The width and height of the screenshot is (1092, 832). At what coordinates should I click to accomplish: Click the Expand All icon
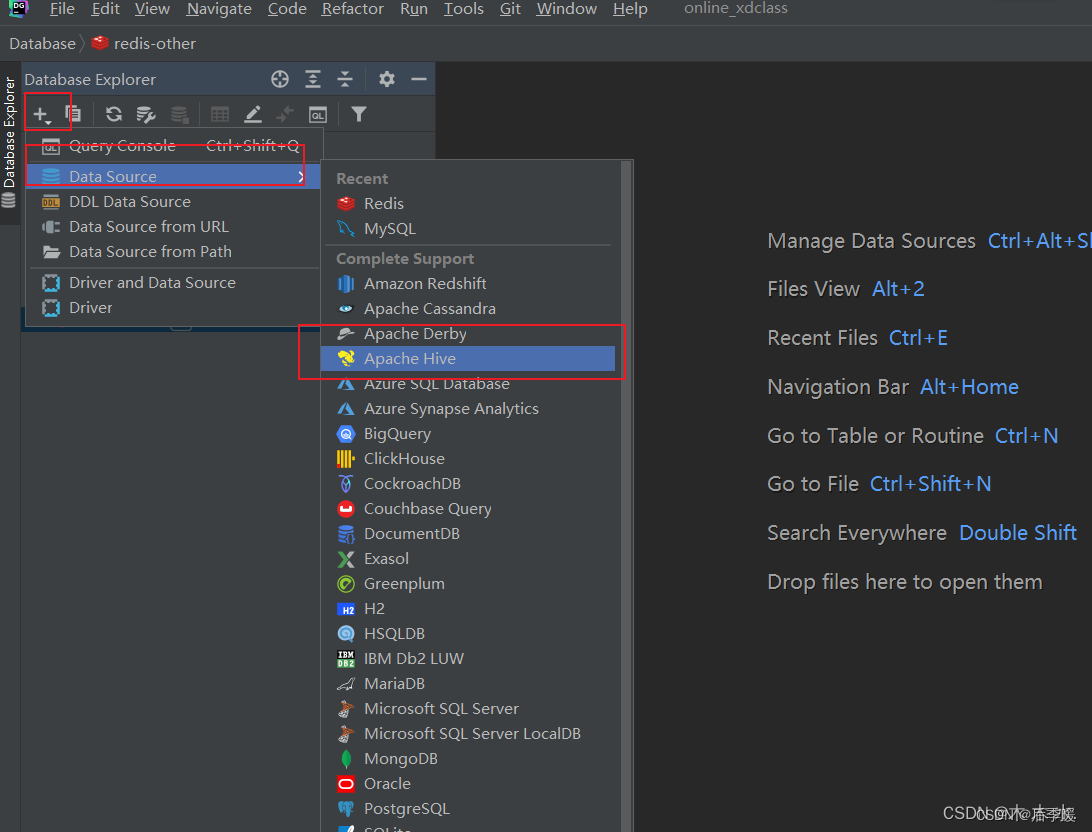coord(313,79)
